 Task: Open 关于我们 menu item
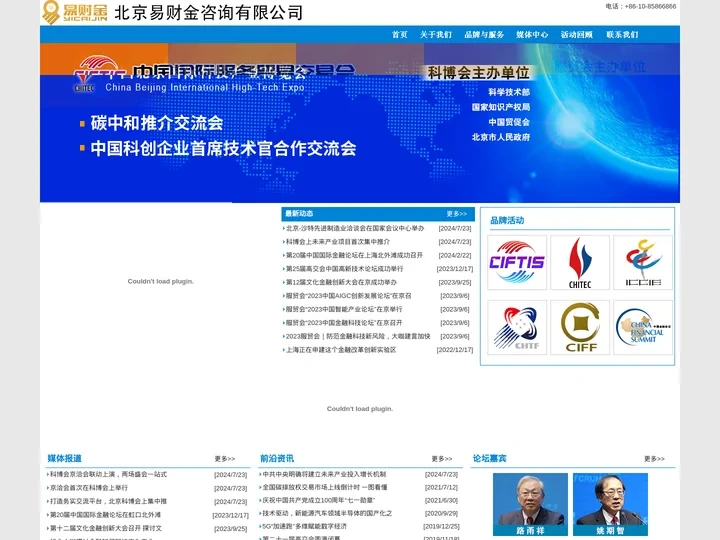pyautogui.click(x=436, y=34)
